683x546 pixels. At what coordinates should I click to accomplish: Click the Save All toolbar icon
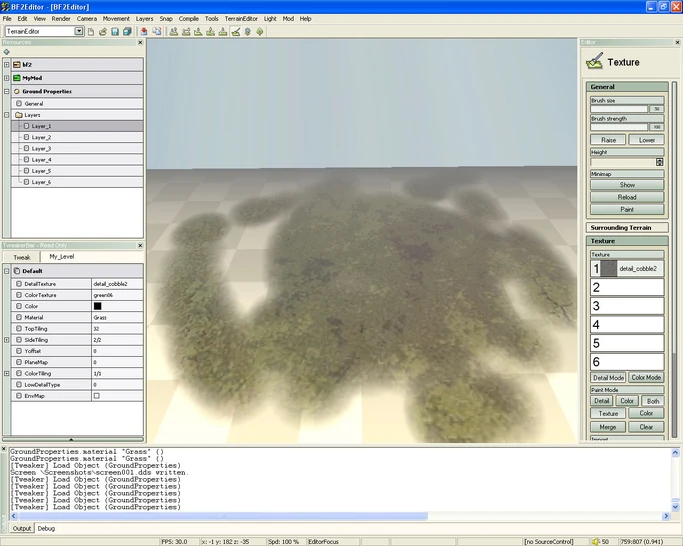pos(126,31)
